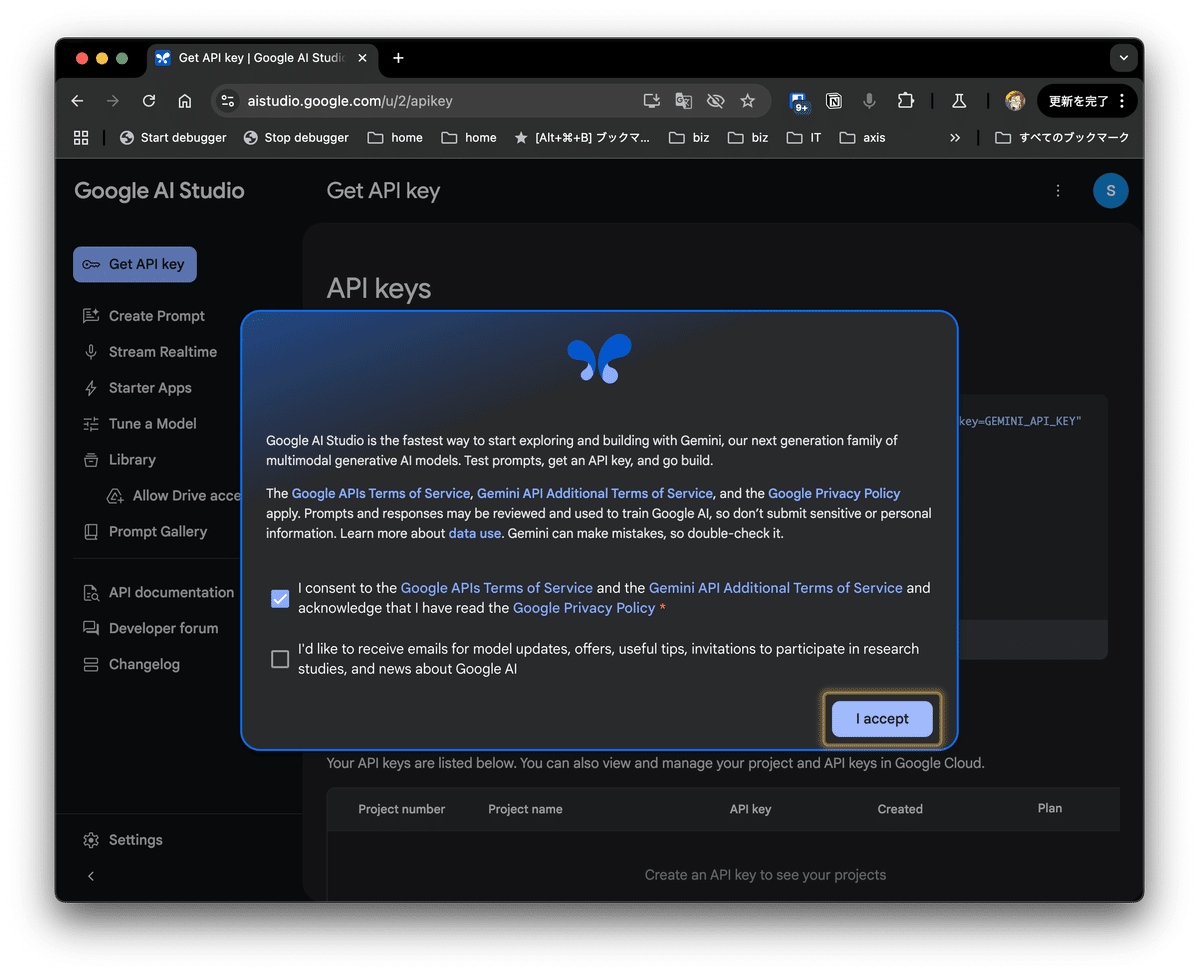The image size is (1200, 976).
Task: Open the account avatar labeled S
Action: (1111, 191)
